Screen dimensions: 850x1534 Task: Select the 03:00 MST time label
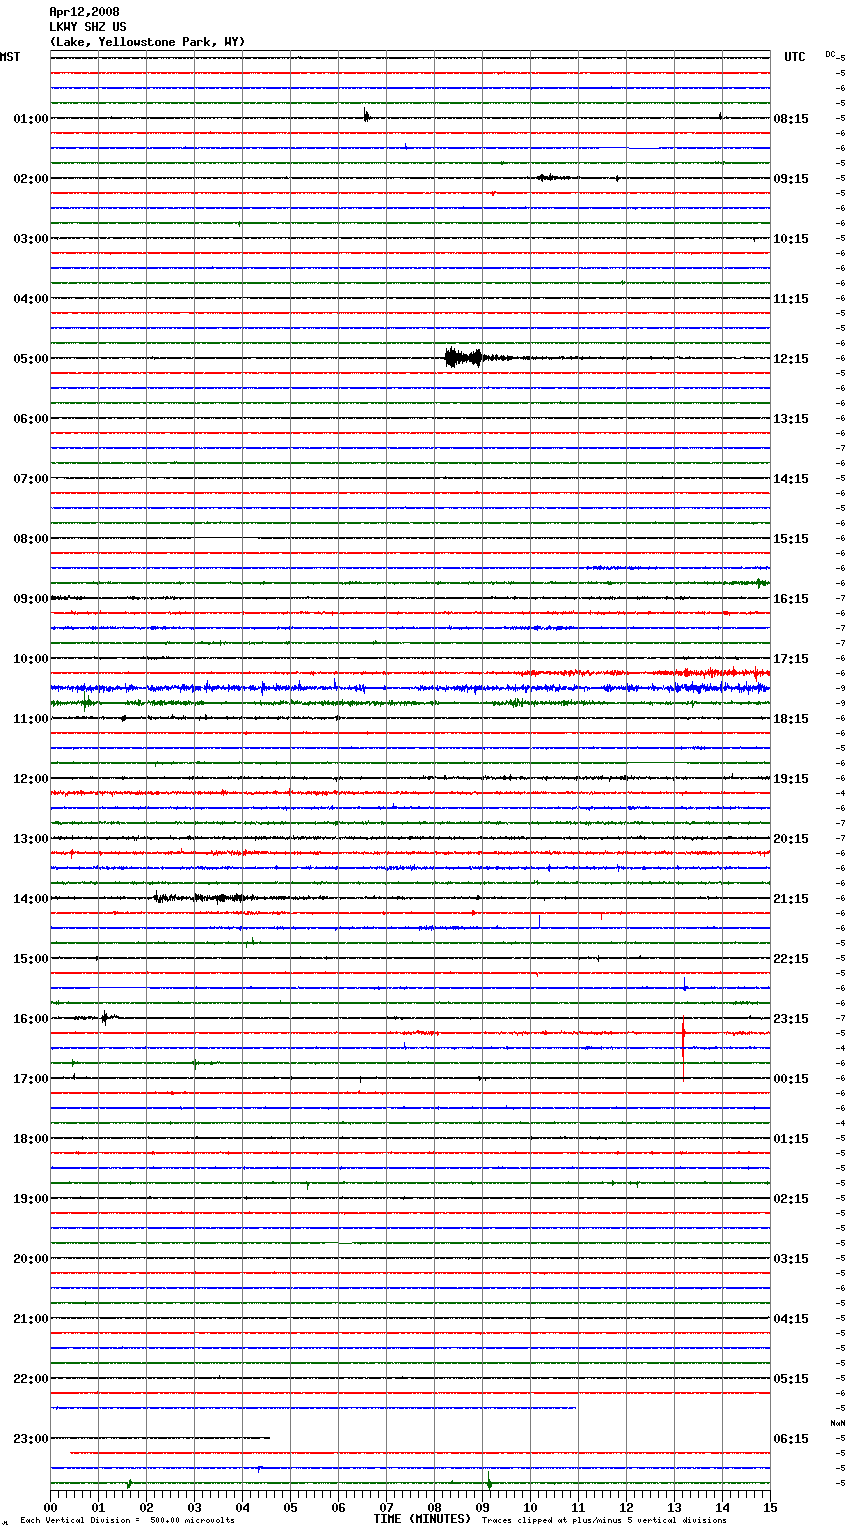click(31, 239)
